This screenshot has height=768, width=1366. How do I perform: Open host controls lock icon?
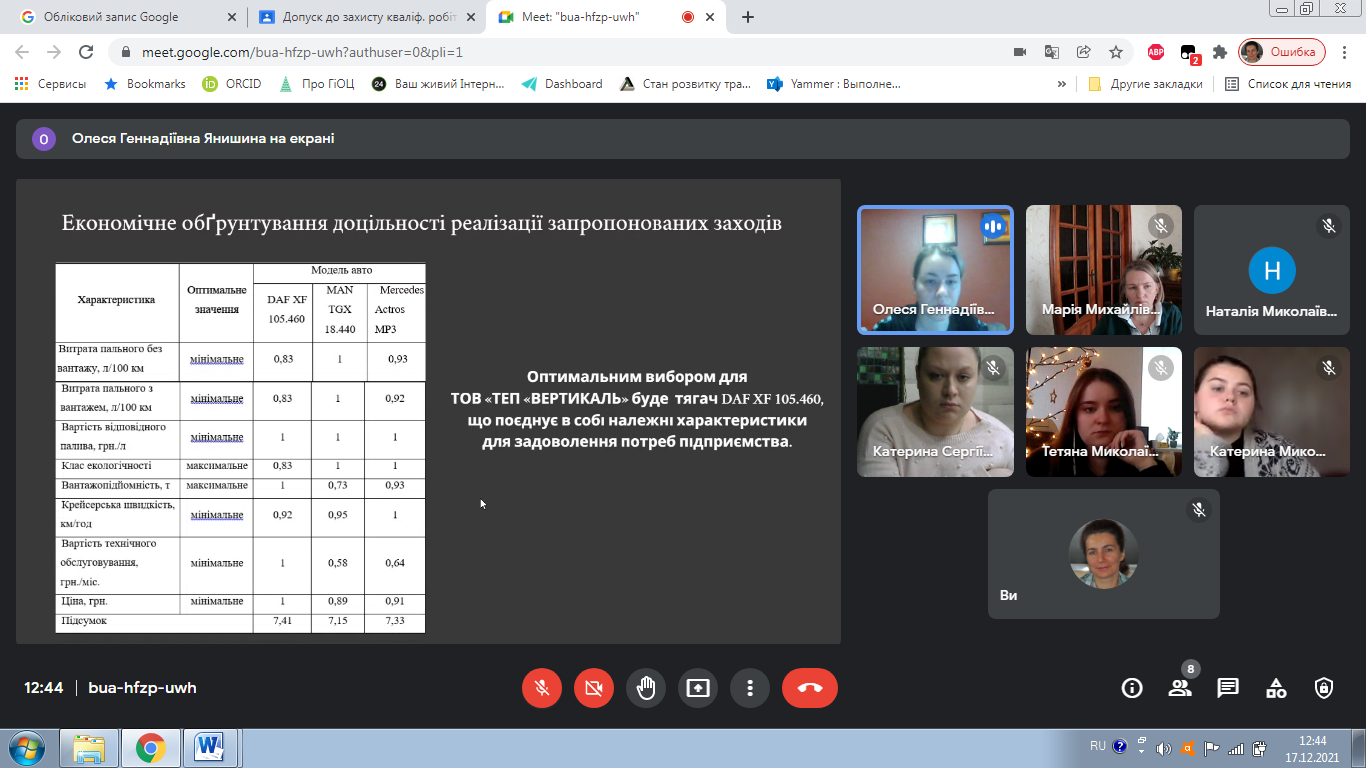point(1324,688)
